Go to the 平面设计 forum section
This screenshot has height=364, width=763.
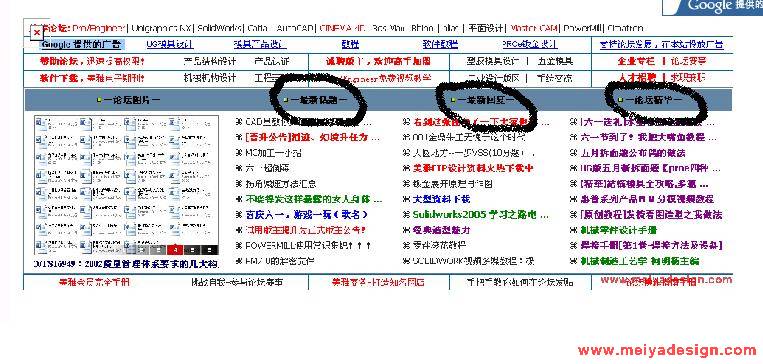tap(486, 28)
